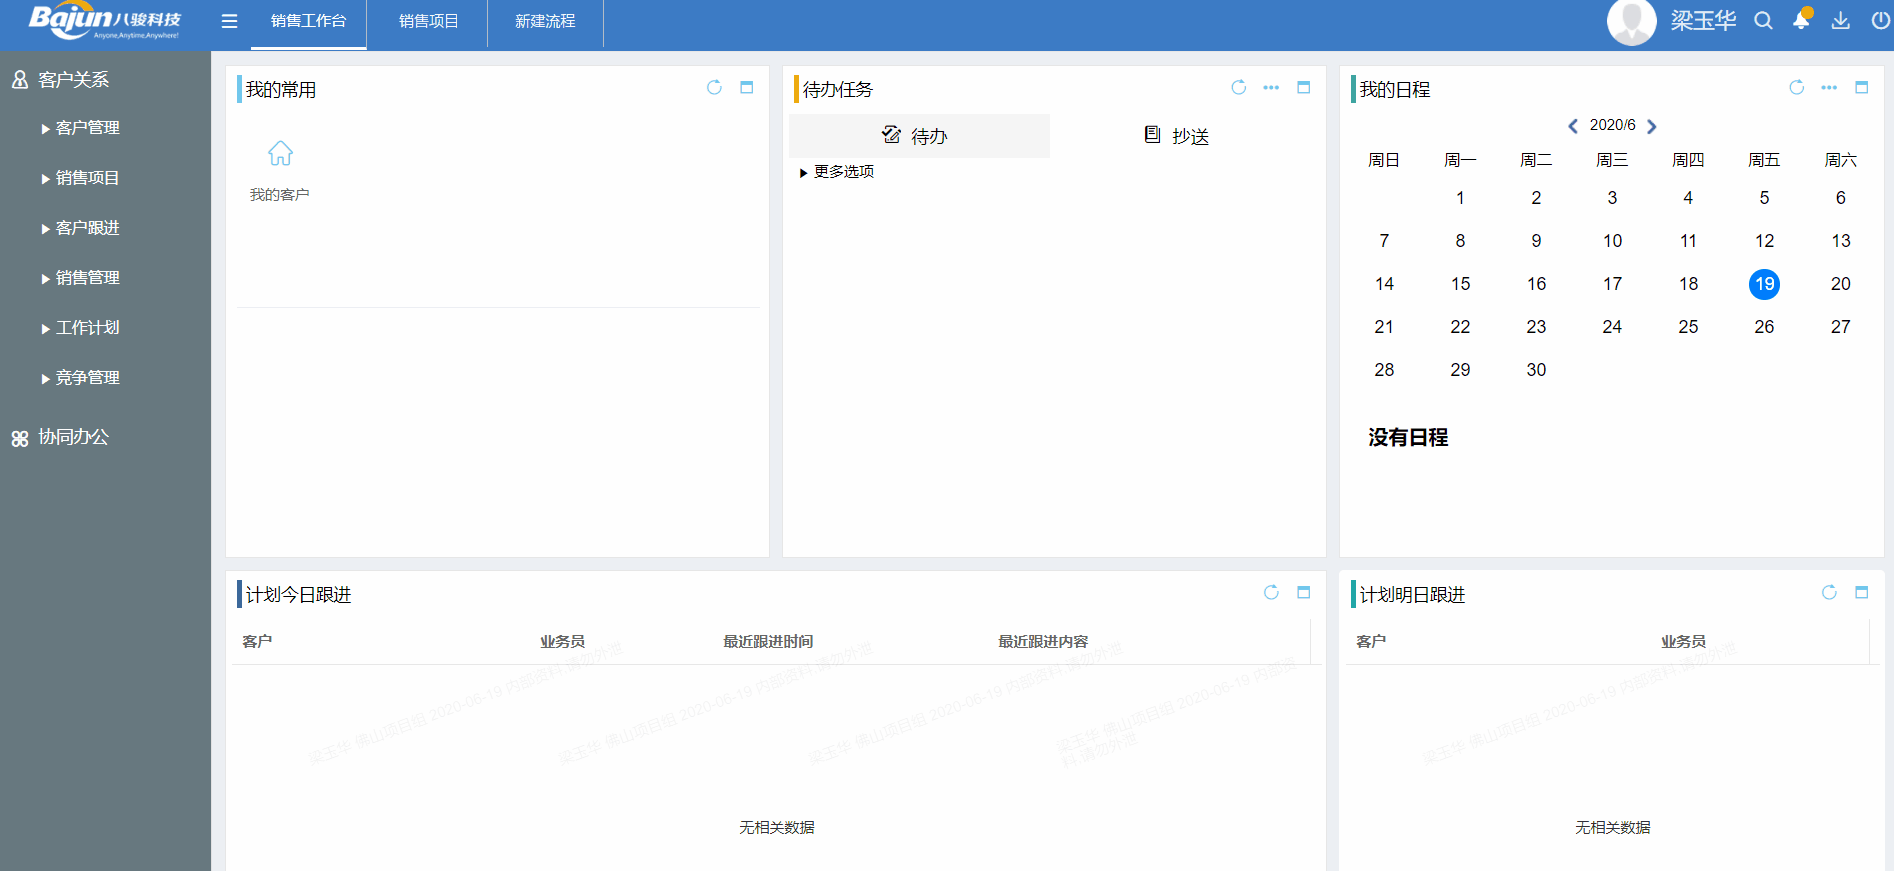Refresh the 计划今日跟进 panel
The height and width of the screenshot is (871, 1894).
(x=1271, y=593)
